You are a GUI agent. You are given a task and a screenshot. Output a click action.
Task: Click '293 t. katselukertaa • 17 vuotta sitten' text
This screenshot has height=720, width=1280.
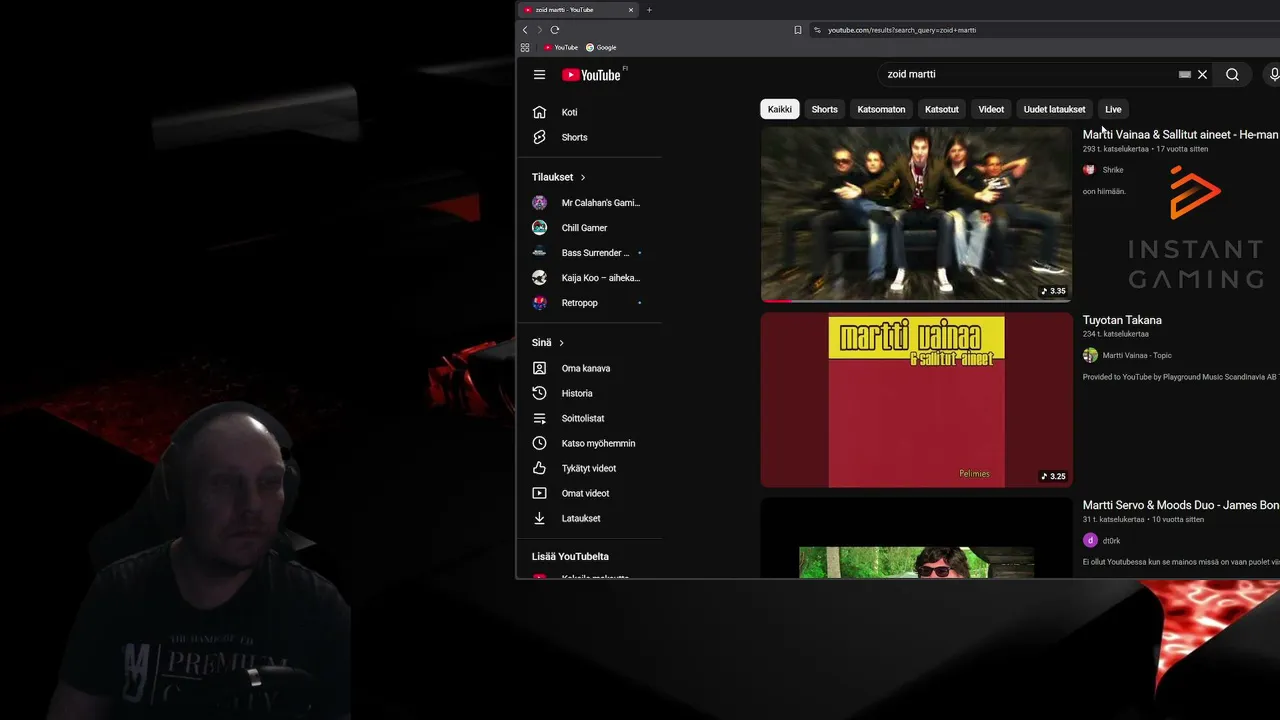pos(1145,149)
